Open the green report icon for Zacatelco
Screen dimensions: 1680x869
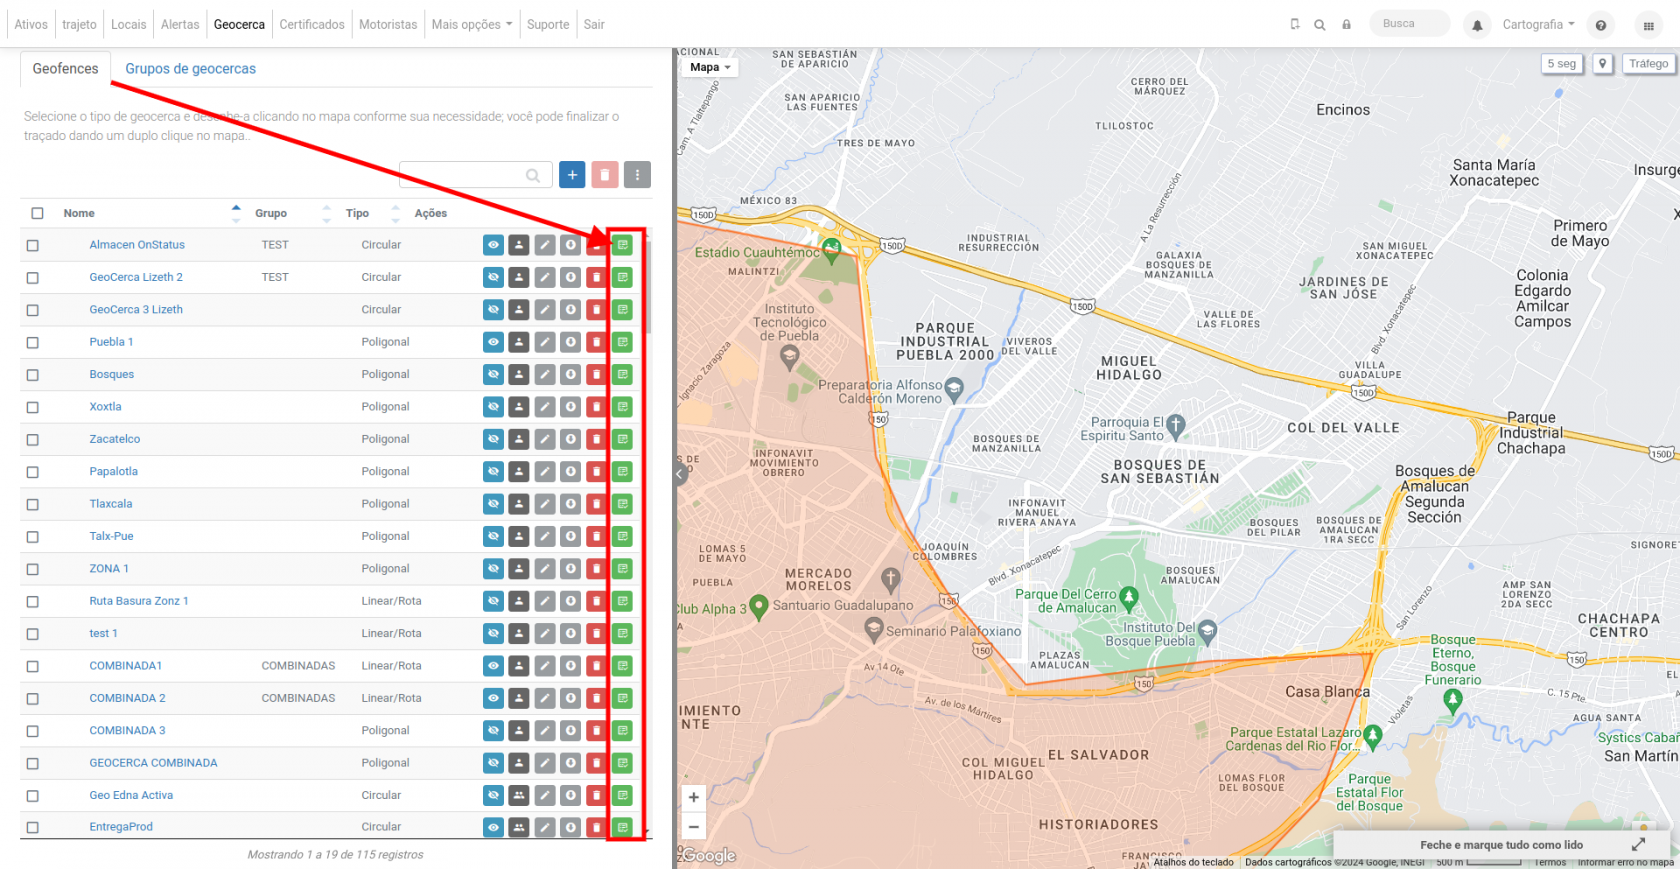622,439
